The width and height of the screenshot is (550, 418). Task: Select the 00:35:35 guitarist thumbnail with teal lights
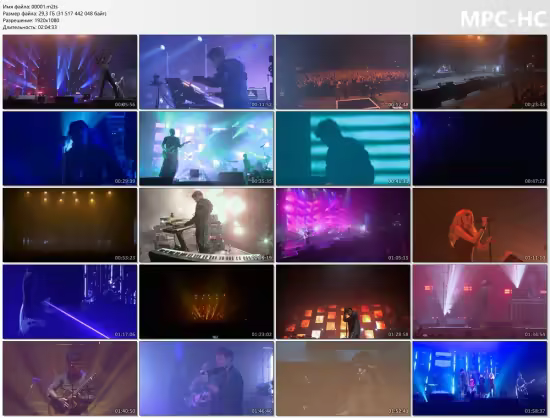point(206,148)
